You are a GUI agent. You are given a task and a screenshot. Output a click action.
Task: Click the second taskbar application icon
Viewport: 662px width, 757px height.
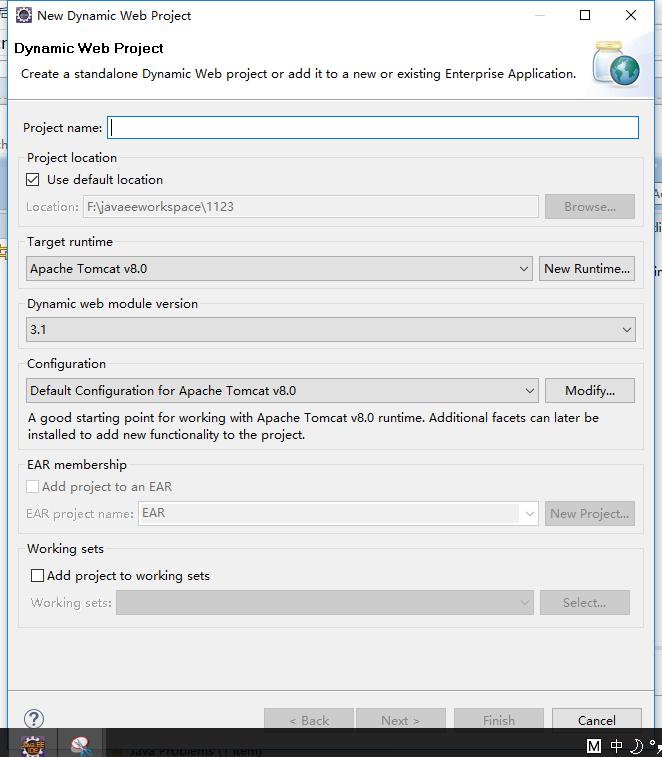pos(80,745)
